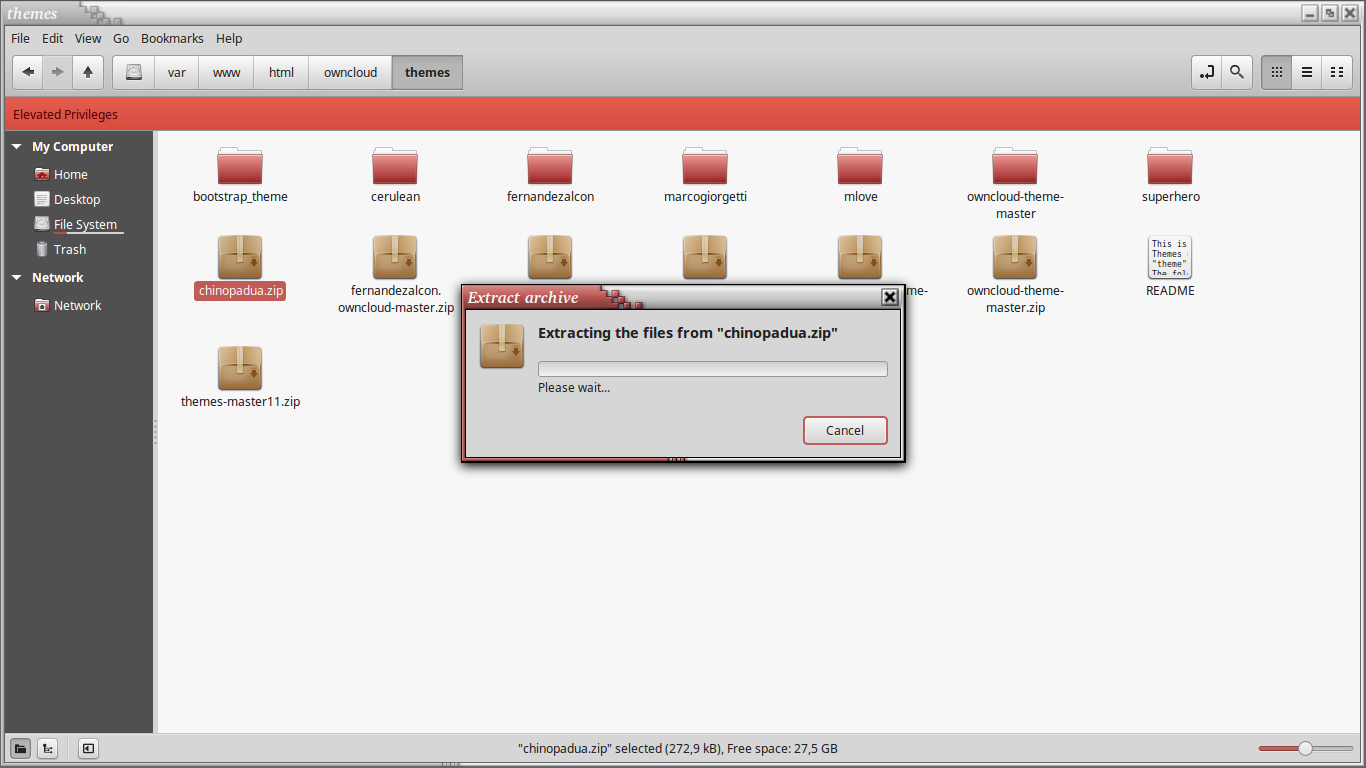Switch to list view
Viewport: 1366px width, 768px height.
pos(1307,72)
